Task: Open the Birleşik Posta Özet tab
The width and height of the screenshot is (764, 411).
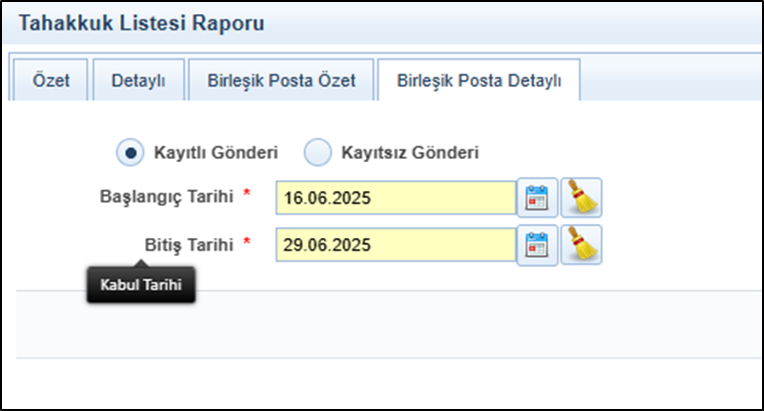Action: (281, 80)
